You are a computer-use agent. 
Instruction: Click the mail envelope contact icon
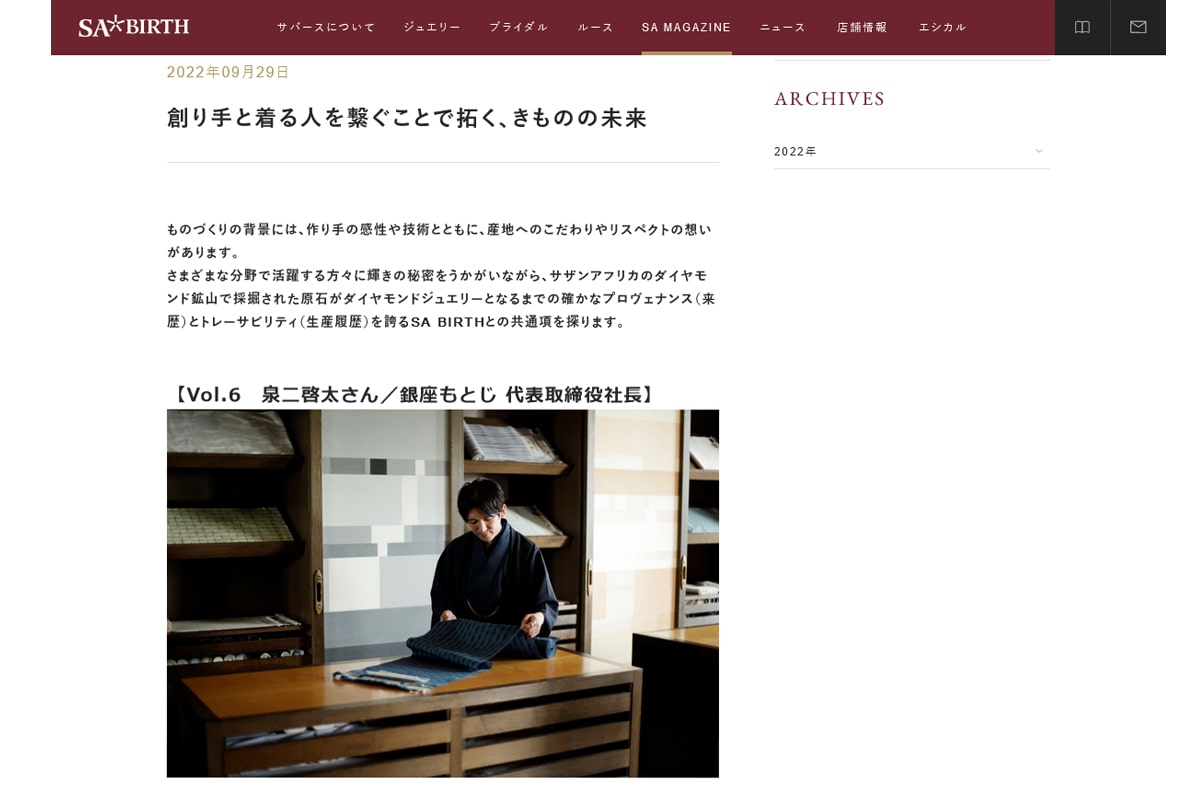tap(1138, 27)
